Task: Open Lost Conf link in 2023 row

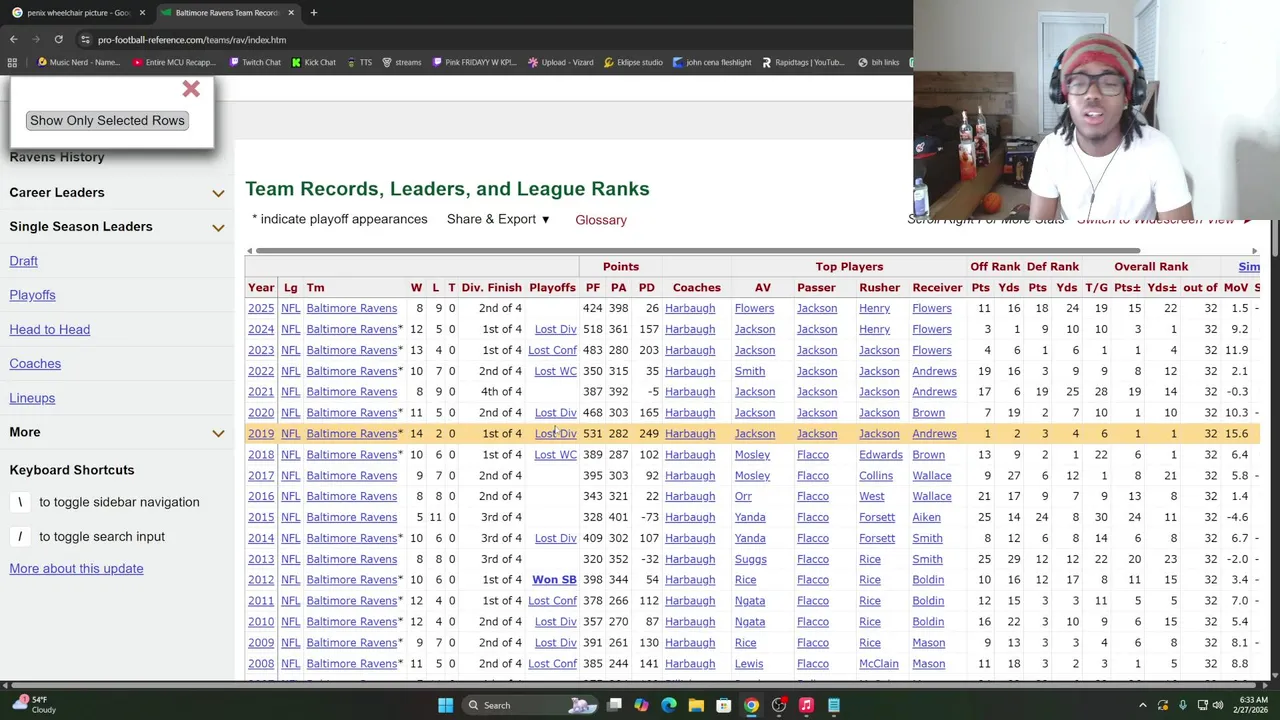Action: click(x=552, y=350)
